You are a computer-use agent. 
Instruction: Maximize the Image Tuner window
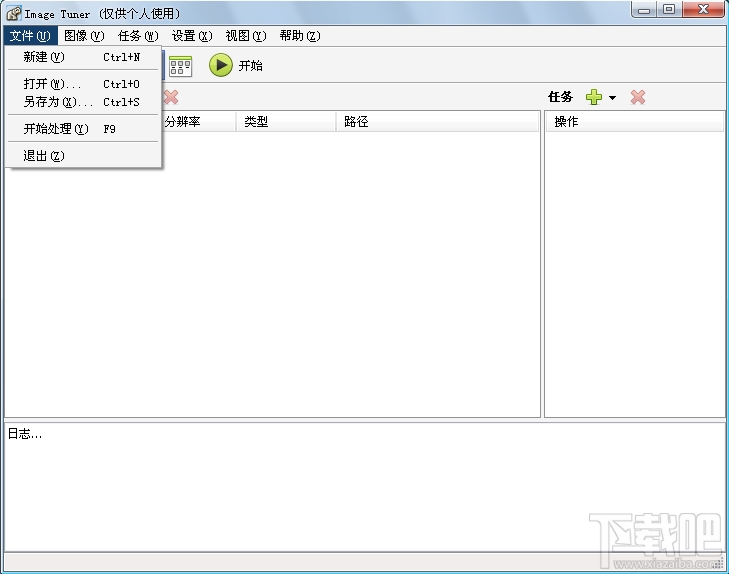(669, 10)
